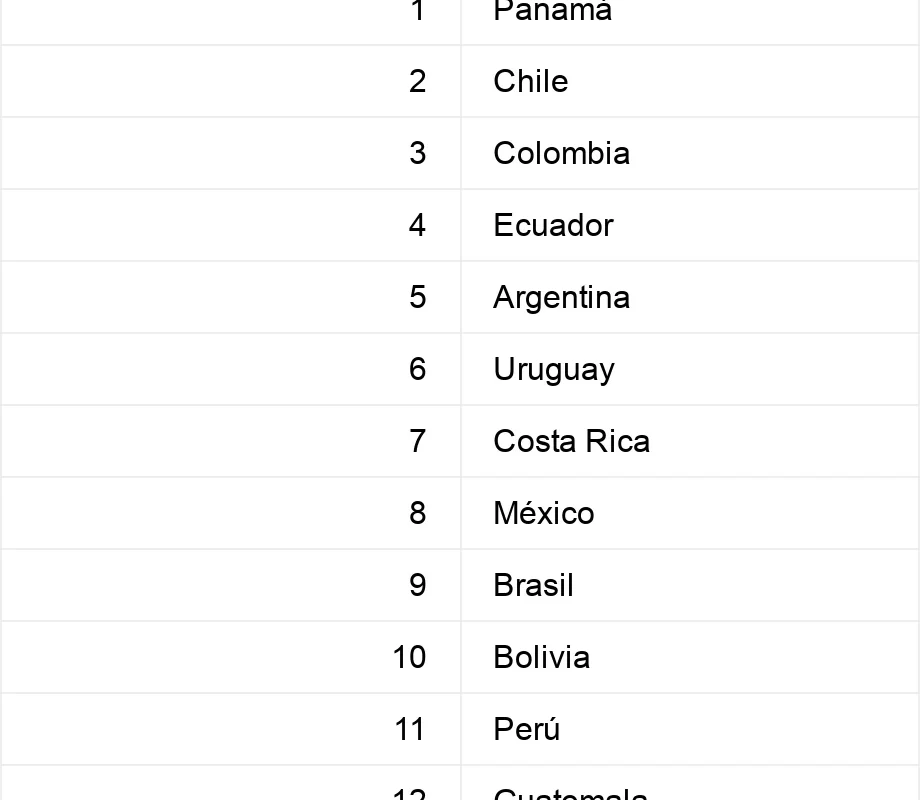Image resolution: width=920 pixels, height=800 pixels.
Task: Select the rank number 10 cell
Action: tap(231, 657)
